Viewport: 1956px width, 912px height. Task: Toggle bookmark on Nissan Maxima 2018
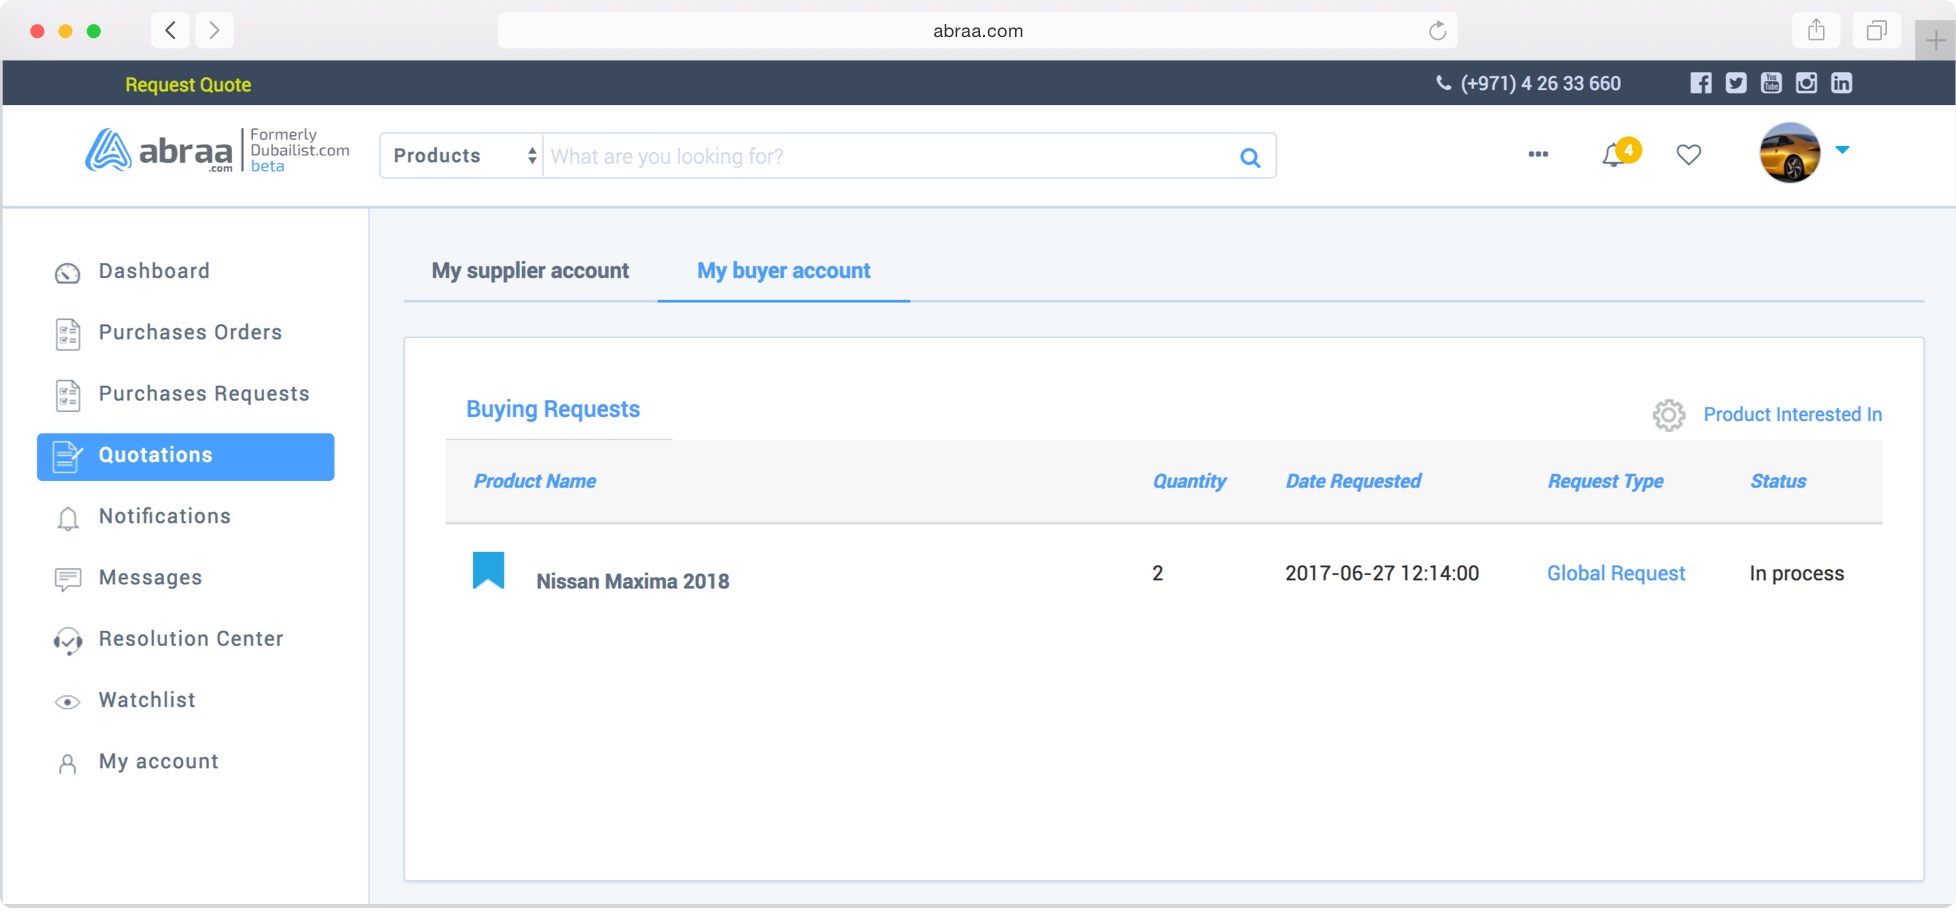click(x=488, y=571)
